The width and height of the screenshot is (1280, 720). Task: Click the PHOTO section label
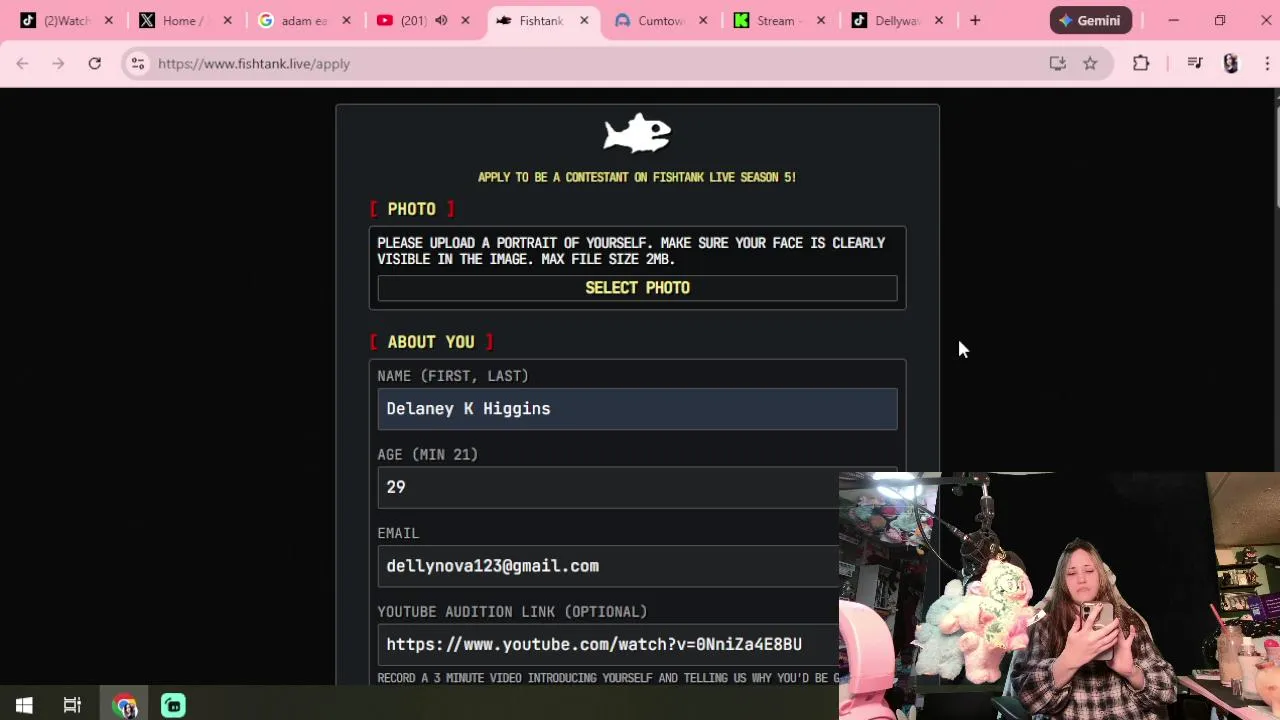pyautogui.click(x=412, y=209)
